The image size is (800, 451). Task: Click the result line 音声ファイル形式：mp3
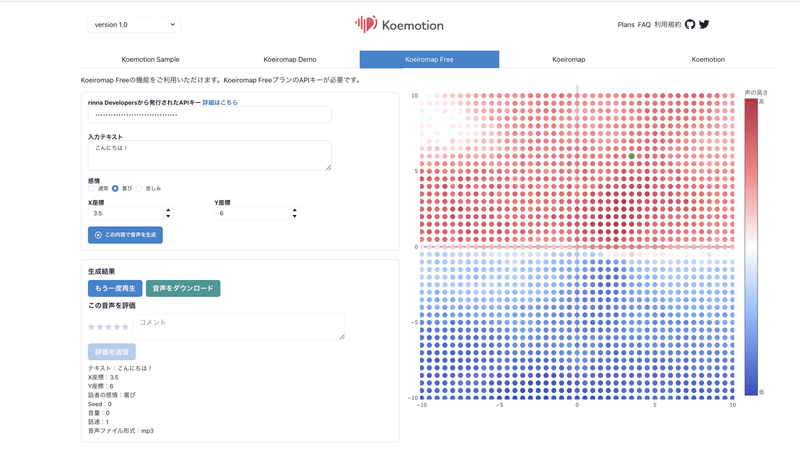pyautogui.click(x=120, y=431)
